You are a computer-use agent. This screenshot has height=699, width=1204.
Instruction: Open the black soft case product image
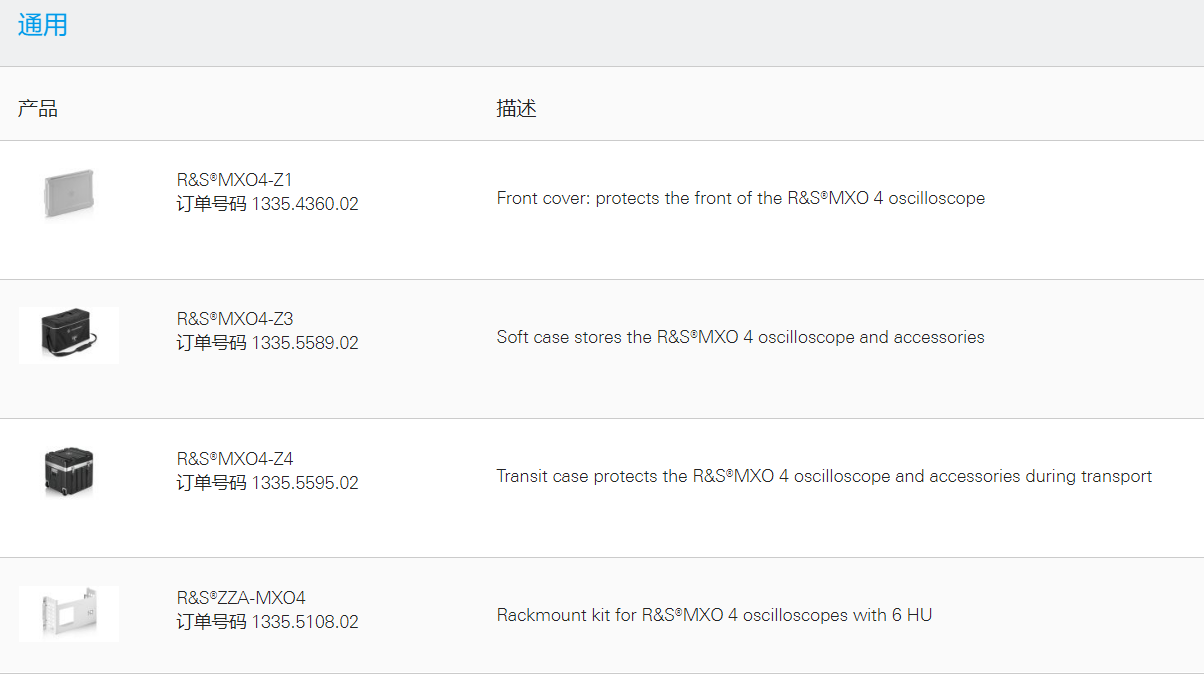pos(69,334)
